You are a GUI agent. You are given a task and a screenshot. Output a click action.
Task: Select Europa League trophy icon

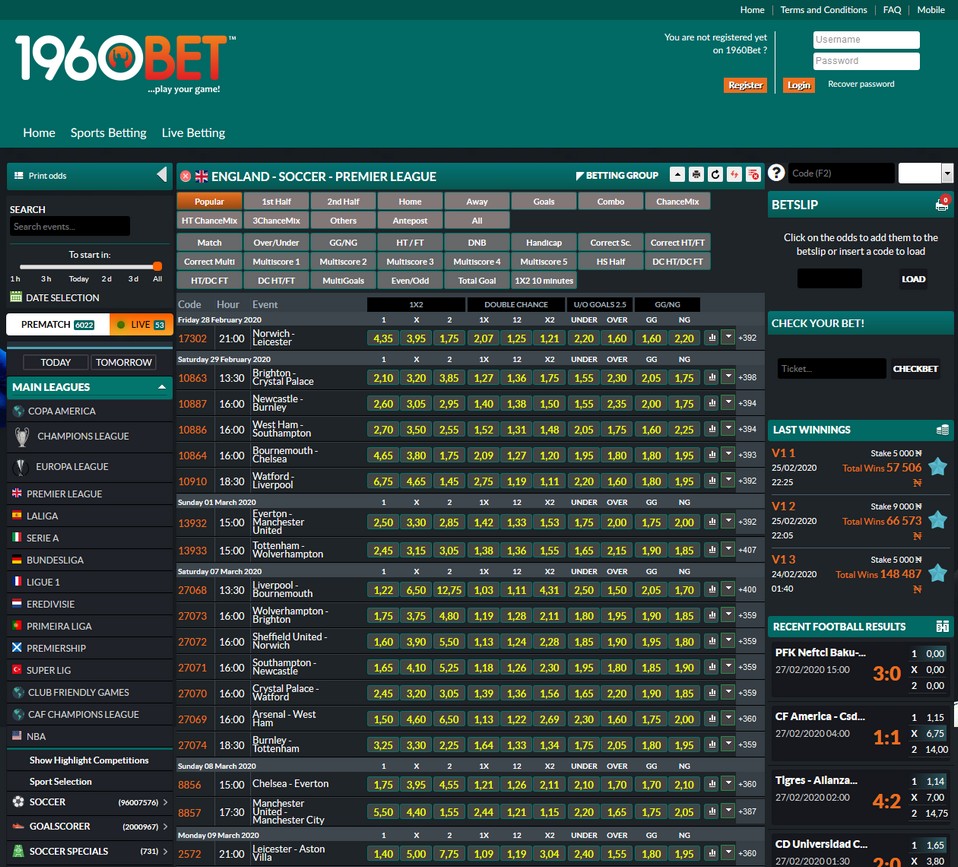tap(20, 467)
